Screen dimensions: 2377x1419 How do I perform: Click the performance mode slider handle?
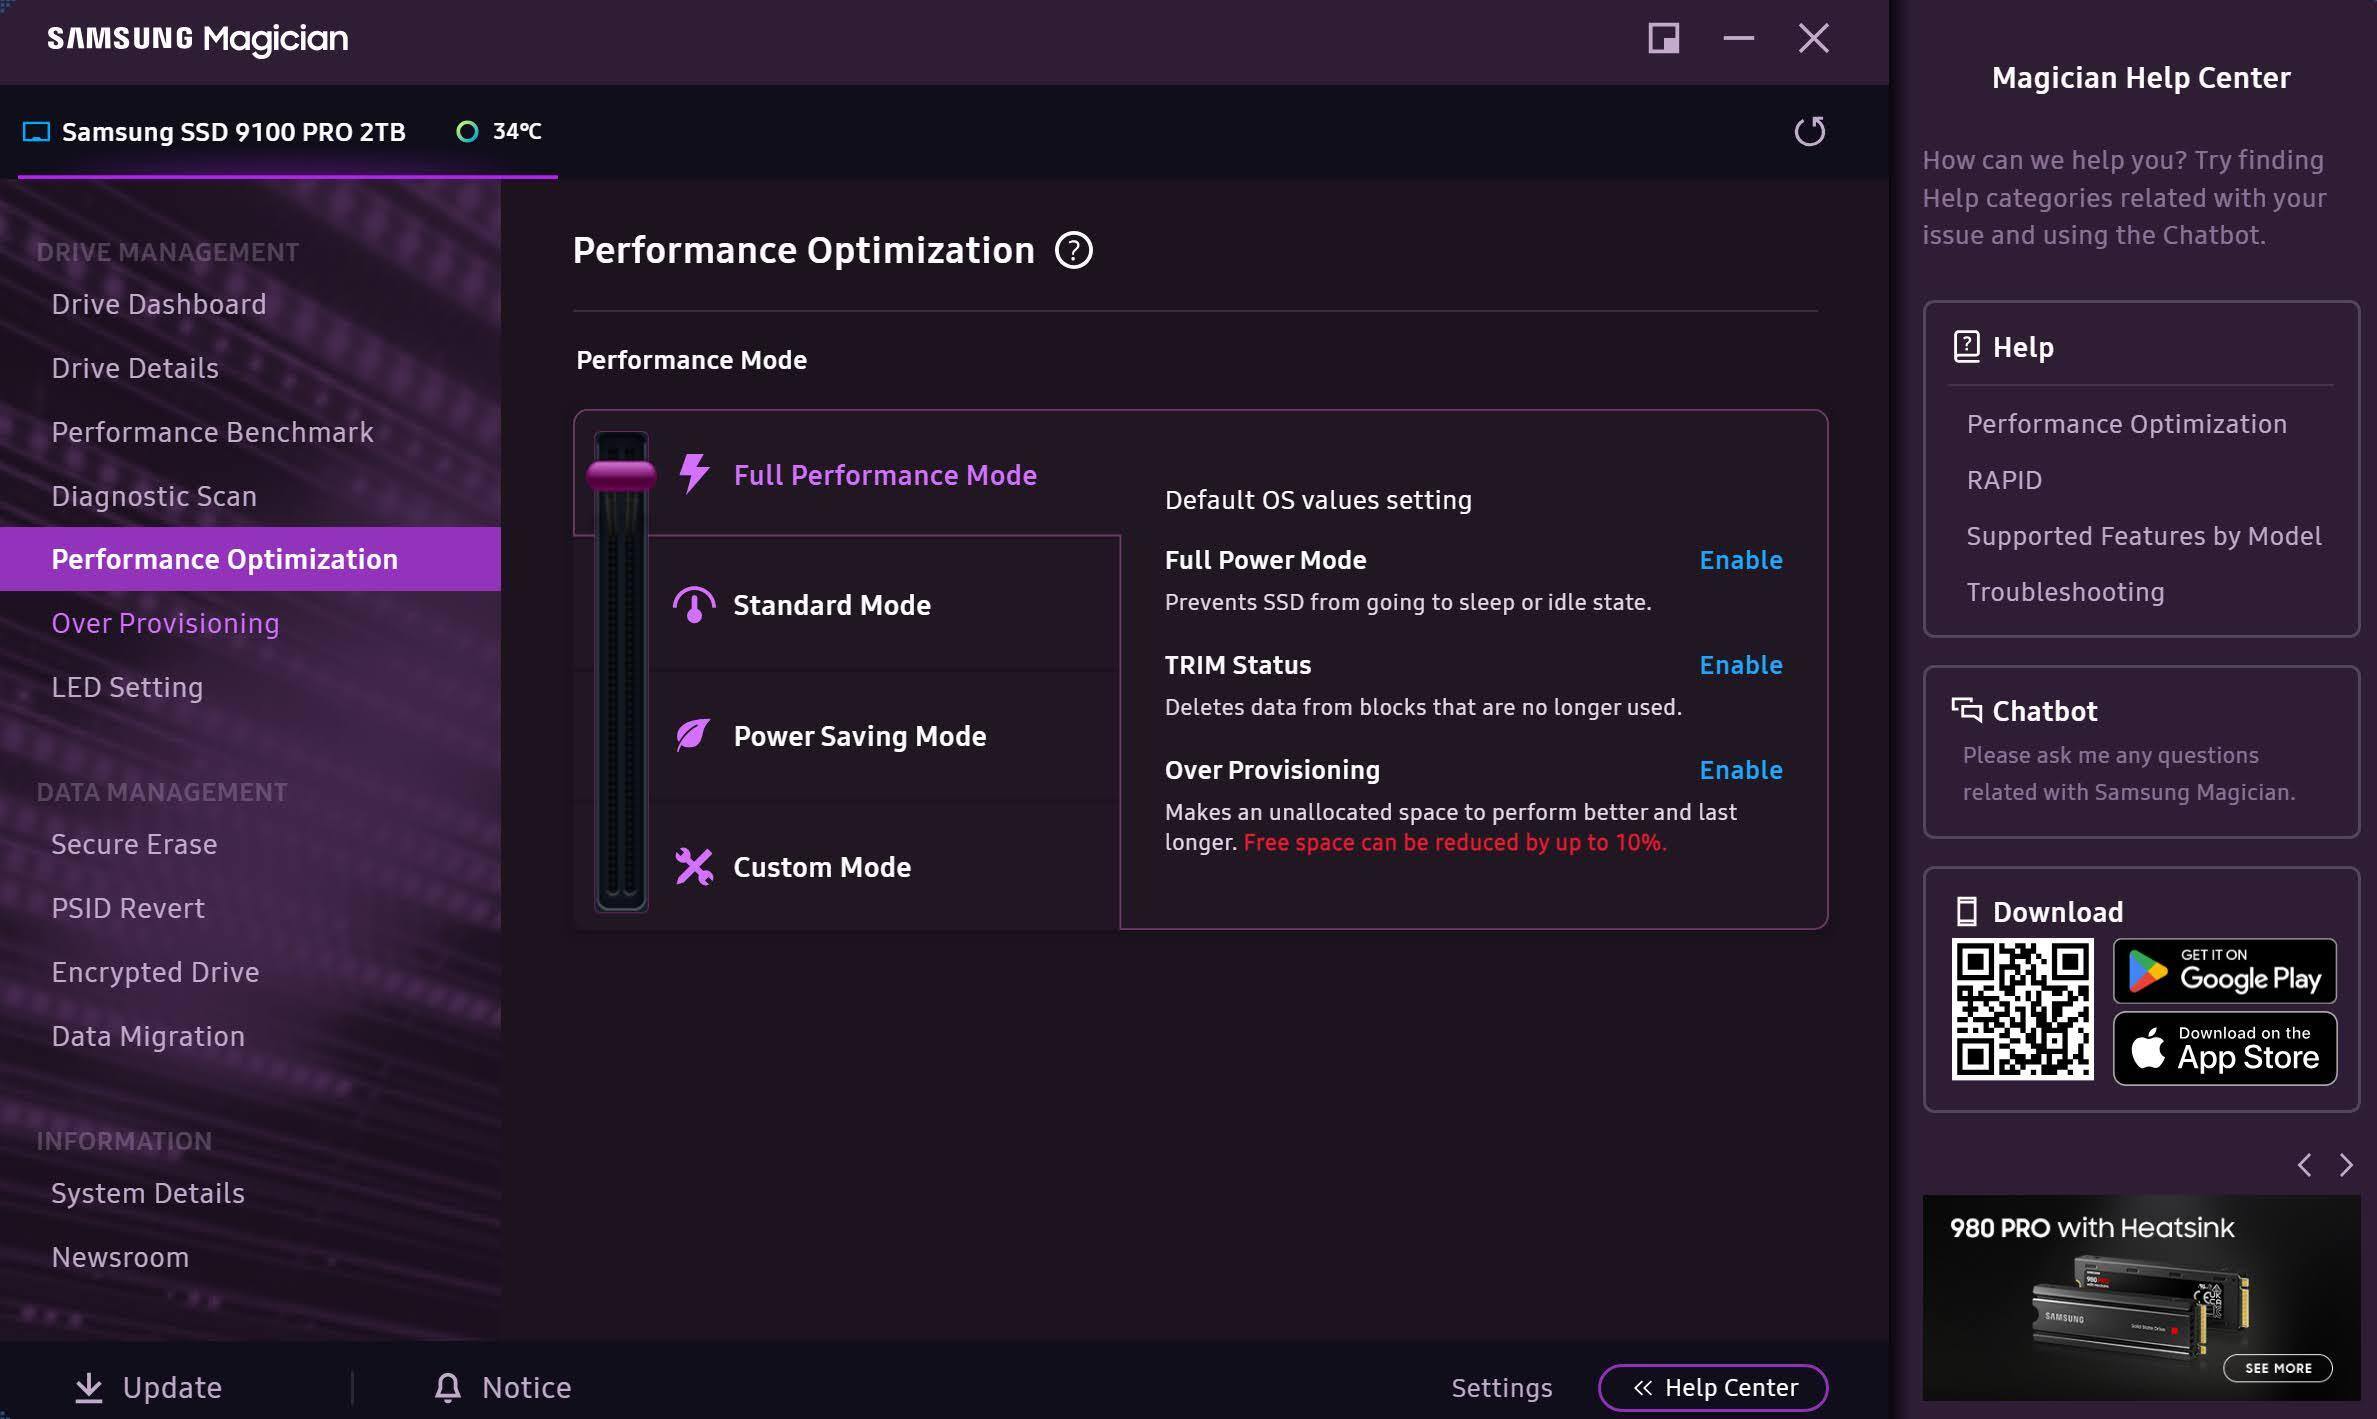point(621,475)
